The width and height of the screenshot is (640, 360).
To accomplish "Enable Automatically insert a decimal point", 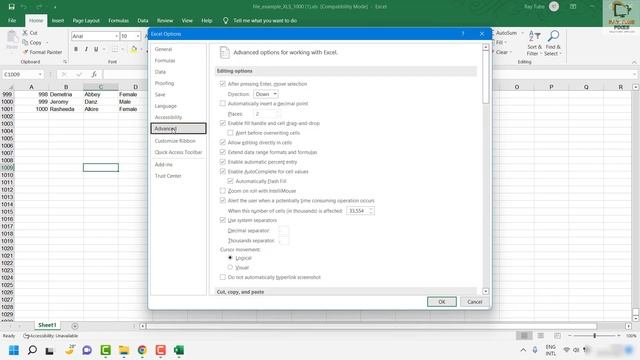I will [222, 103].
